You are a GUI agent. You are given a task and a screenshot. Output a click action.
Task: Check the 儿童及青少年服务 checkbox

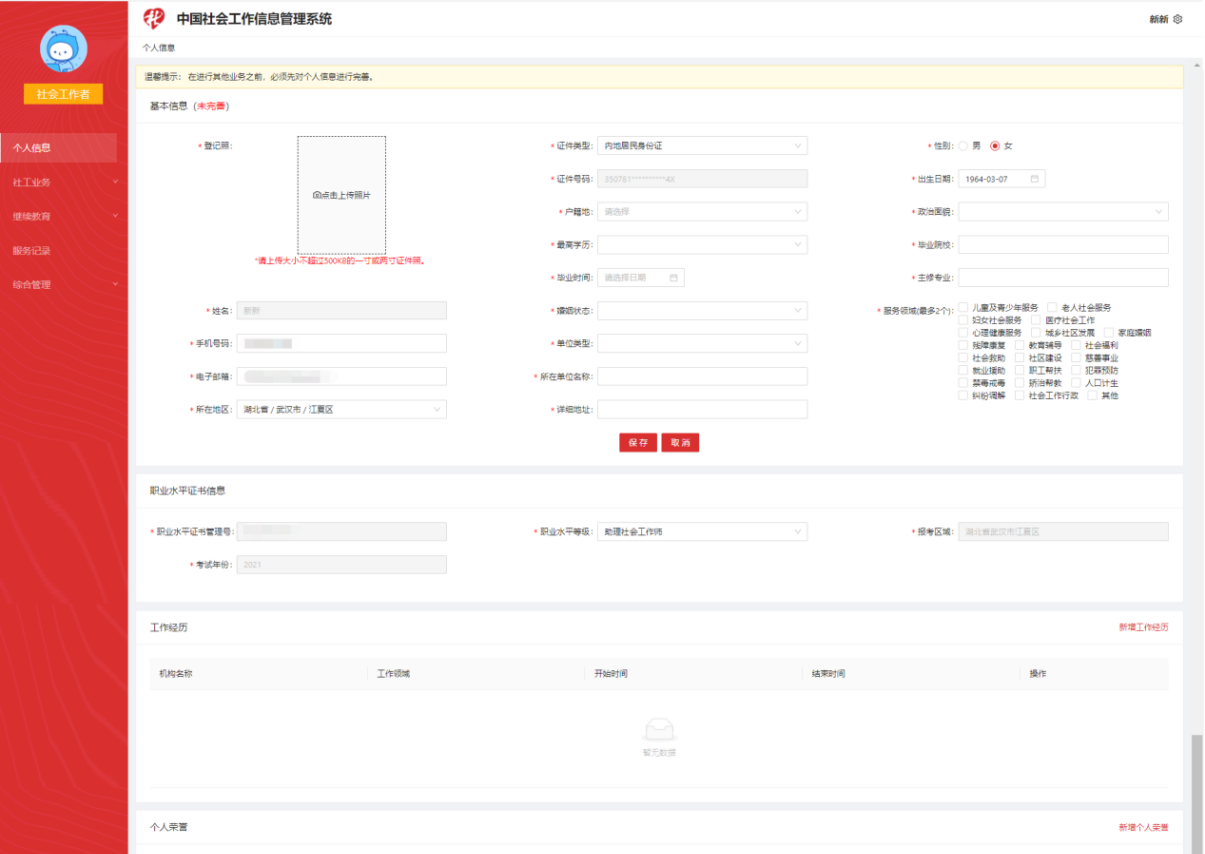[x=963, y=308]
